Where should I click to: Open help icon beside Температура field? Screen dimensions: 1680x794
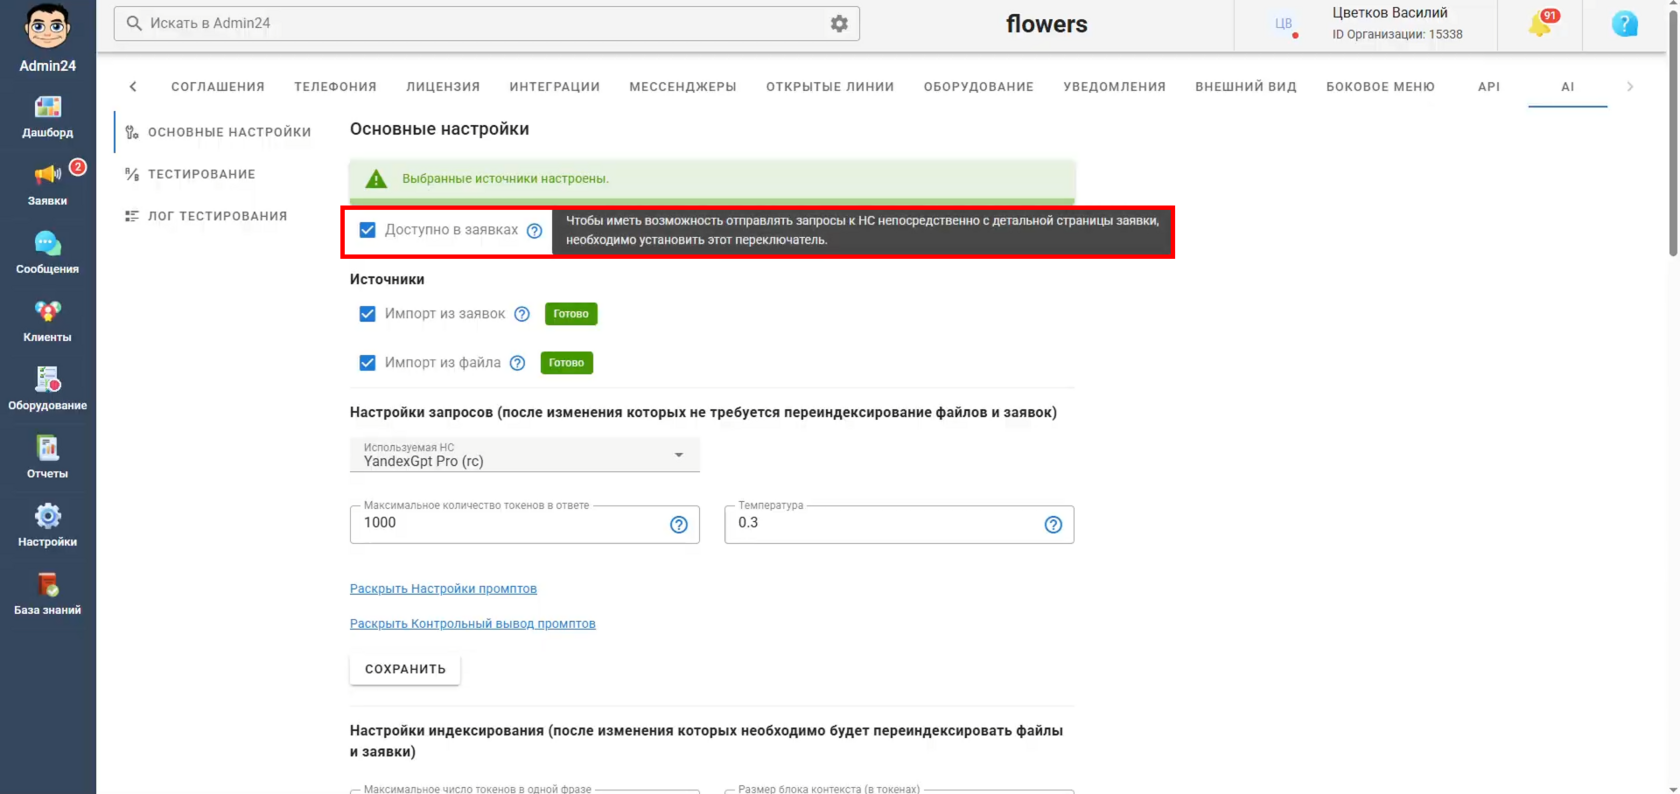point(1053,524)
